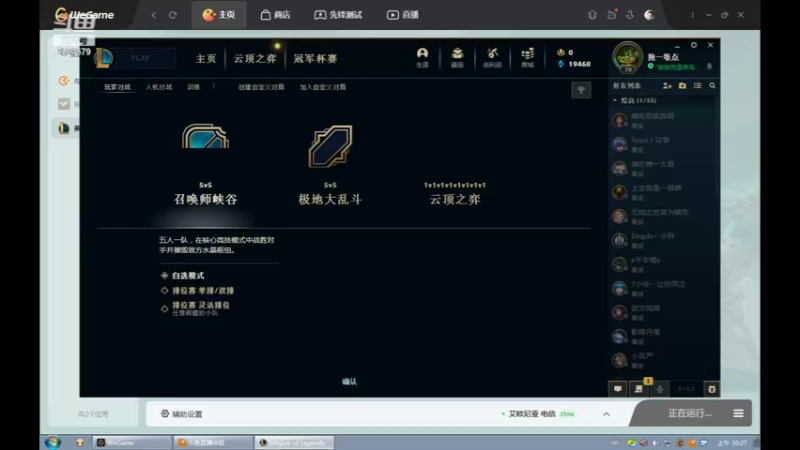The height and width of the screenshot is (450, 800).
Task: Expand the server panel chevron near 艾欧尼亚 电信
Action: click(606, 414)
